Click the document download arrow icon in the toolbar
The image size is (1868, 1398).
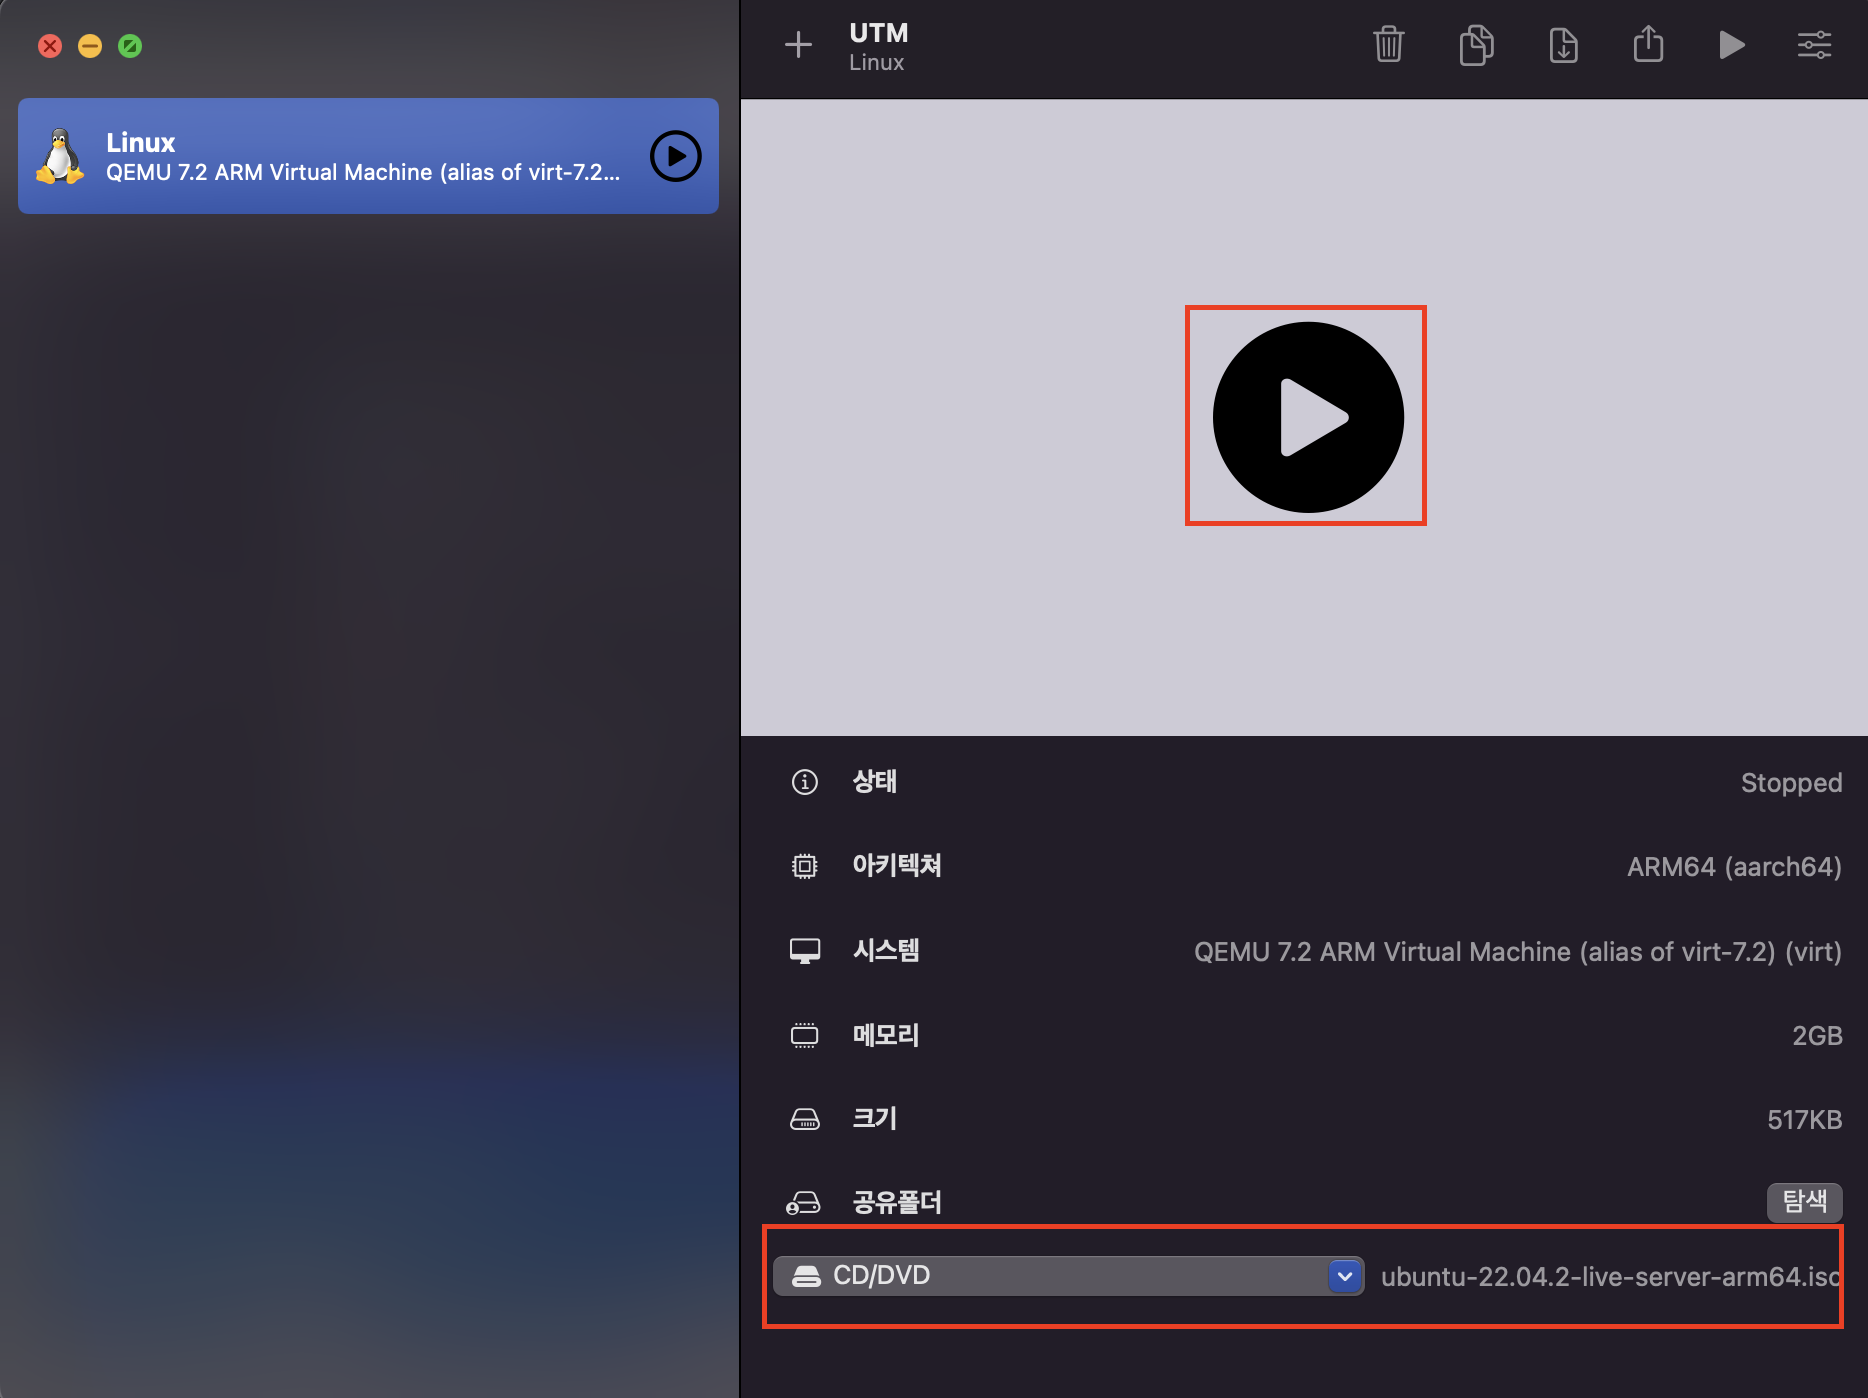(x=1563, y=45)
